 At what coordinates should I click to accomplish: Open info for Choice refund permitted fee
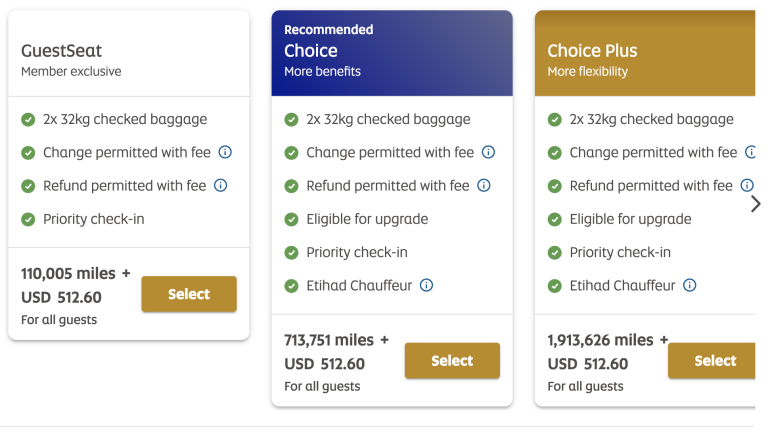[x=484, y=186]
